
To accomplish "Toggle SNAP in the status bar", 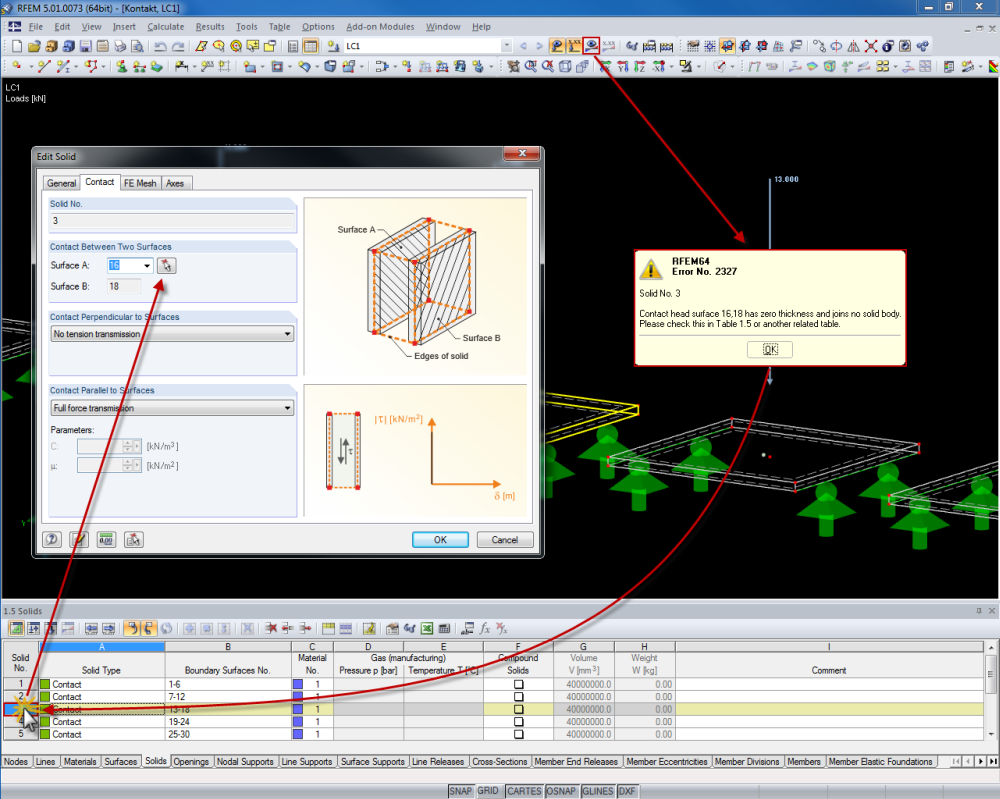I will [460, 791].
